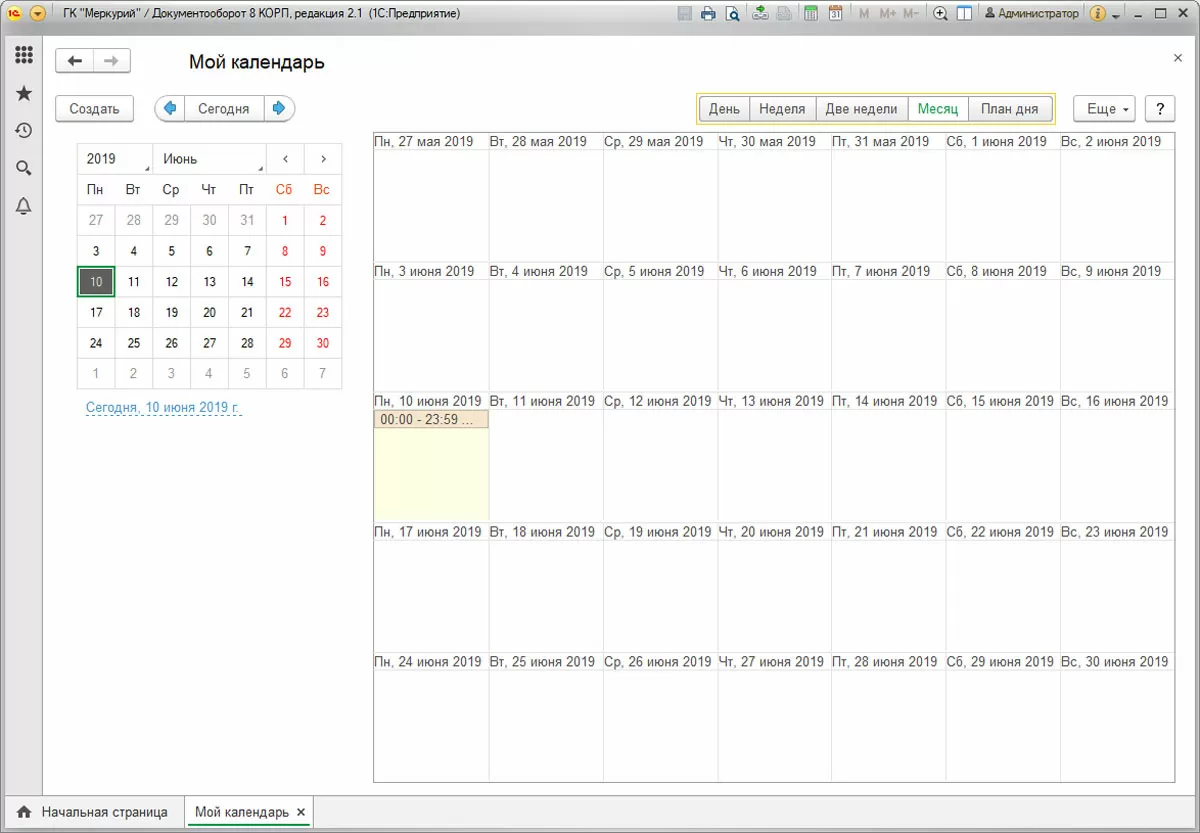Viewport: 1200px width, 833px height.
Task: Click the Администратор user name
Action: (x=1032, y=14)
